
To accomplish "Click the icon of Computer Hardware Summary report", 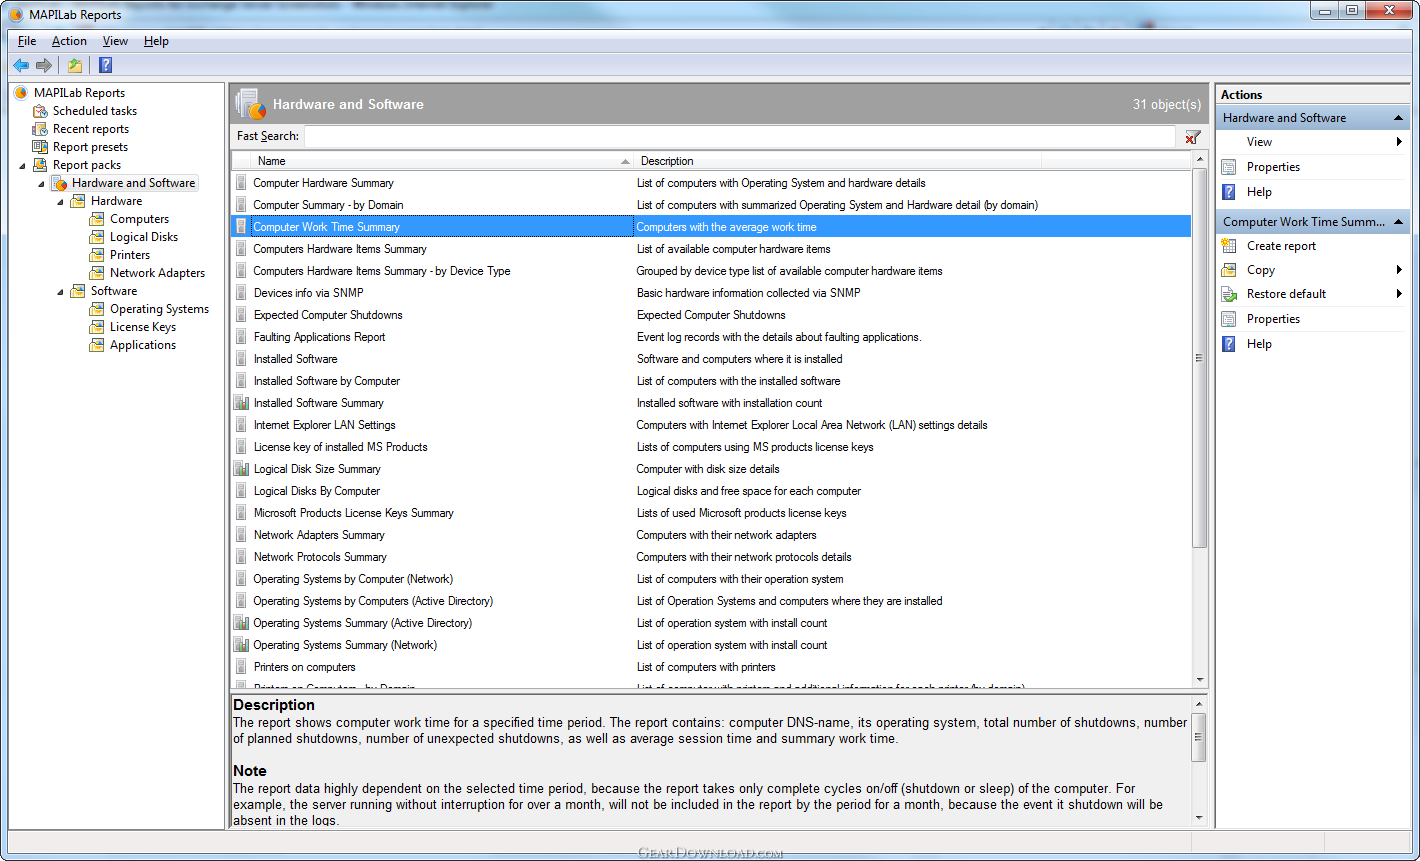I will click(241, 183).
